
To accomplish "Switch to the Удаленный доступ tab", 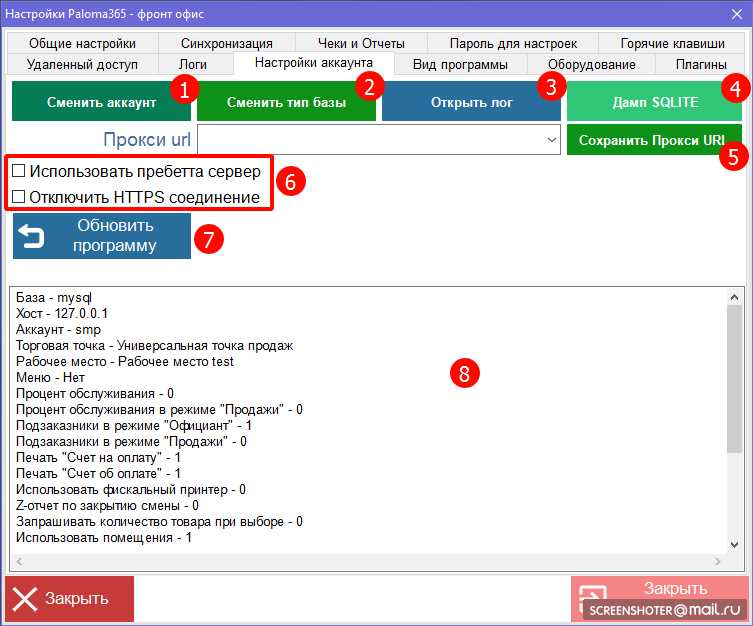I will tap(83, 64).
